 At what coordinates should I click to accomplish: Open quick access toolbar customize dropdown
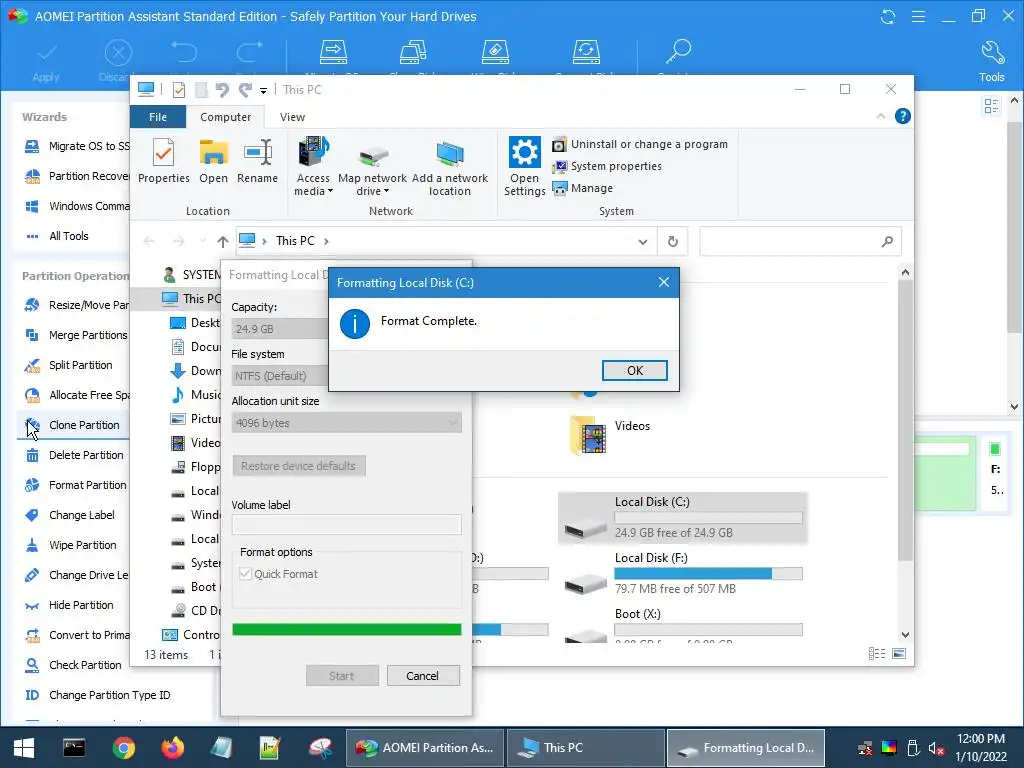pos(263,90)
